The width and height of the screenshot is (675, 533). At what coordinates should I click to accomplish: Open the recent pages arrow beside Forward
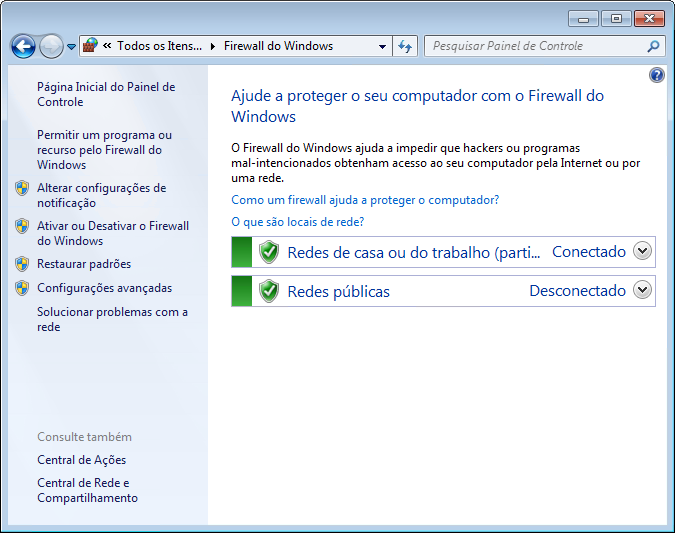(x=71, y=46)
